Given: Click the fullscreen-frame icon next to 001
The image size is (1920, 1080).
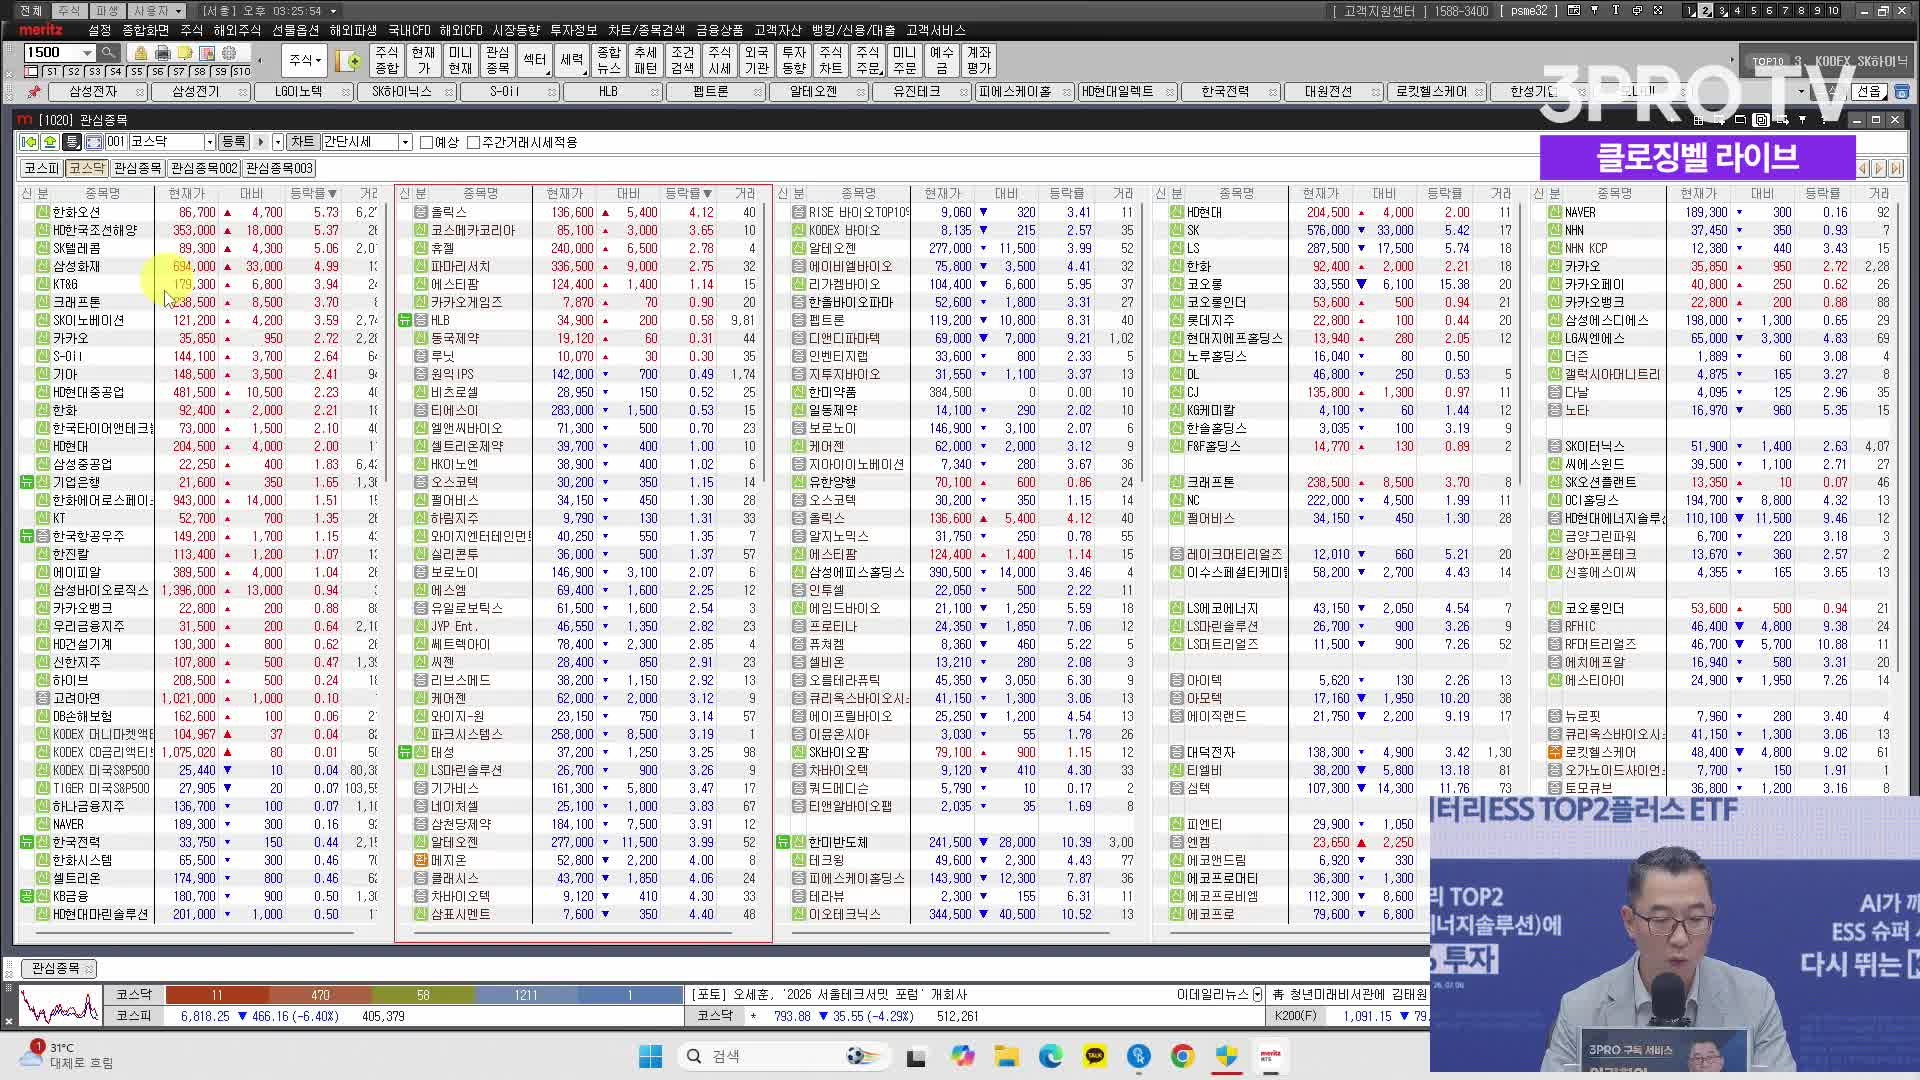Looking at the screenshot, I should point(93,142).
